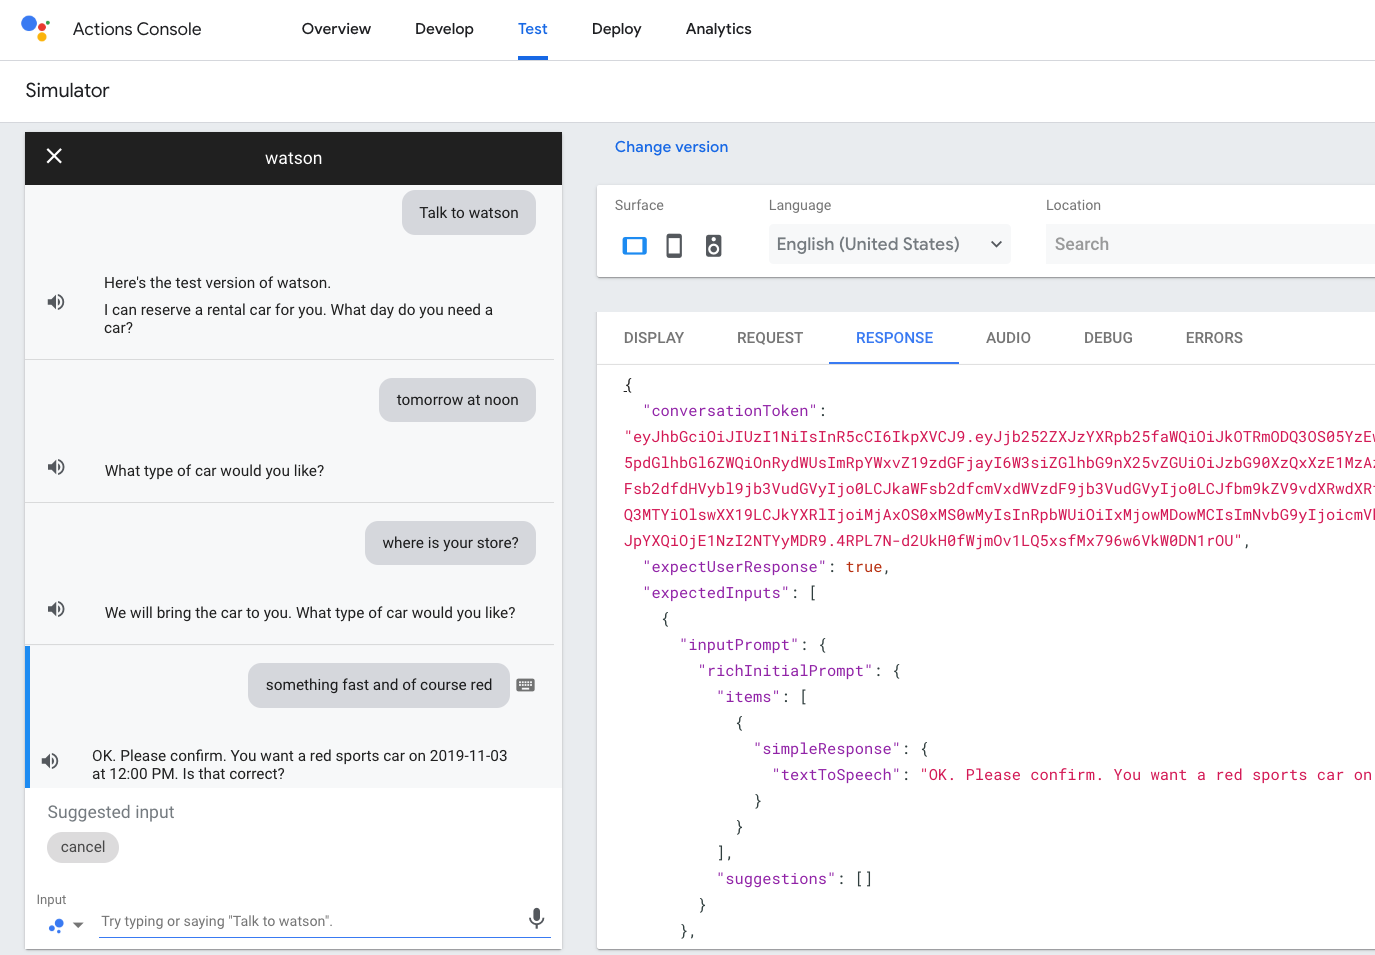
Task: Click 'I can reserve a rental car' text
Action: [x=298, y=319]
